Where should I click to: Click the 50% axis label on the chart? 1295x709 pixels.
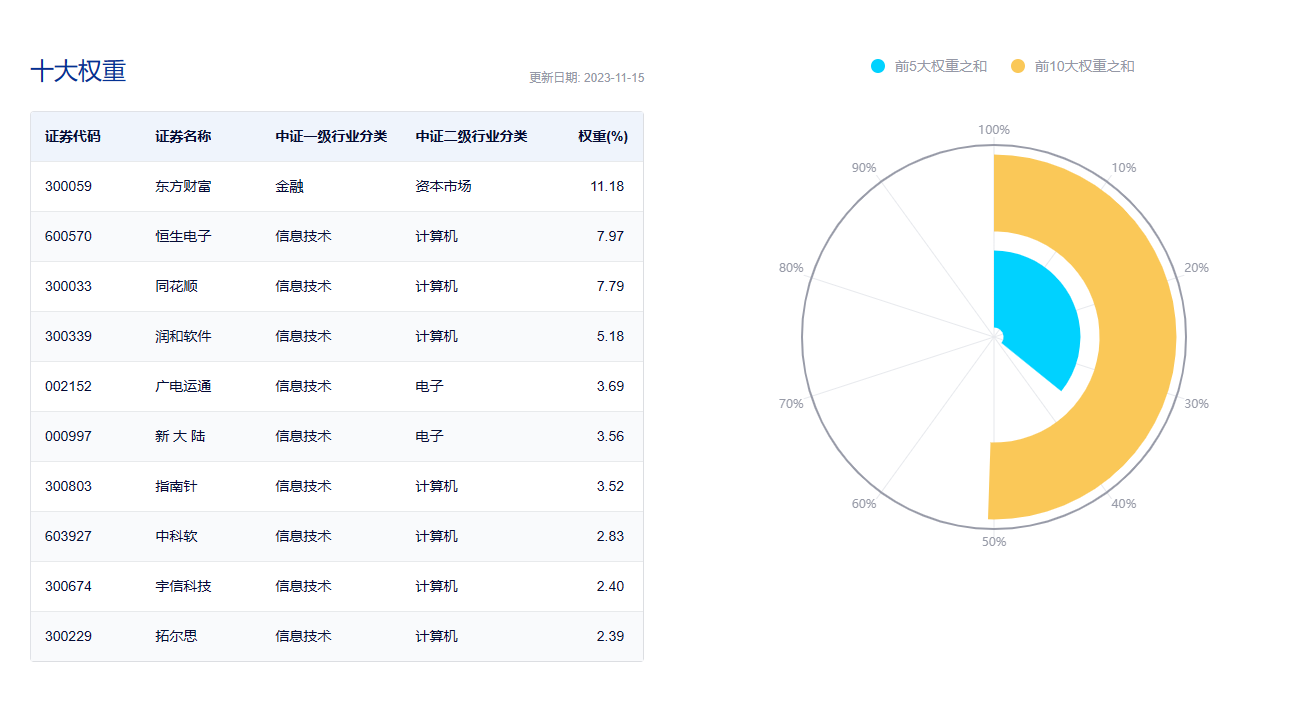coord(992,541)
